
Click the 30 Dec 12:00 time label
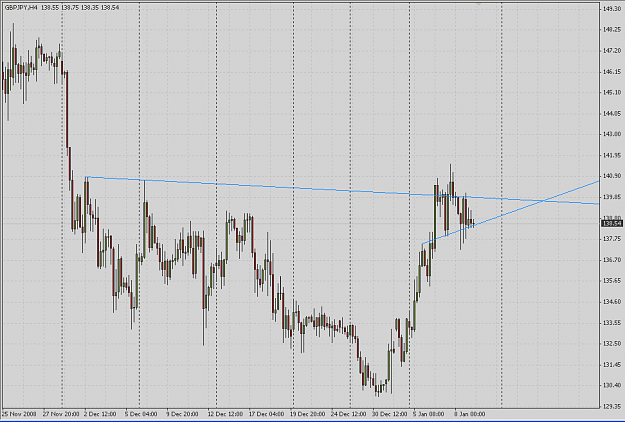(390, 414)
